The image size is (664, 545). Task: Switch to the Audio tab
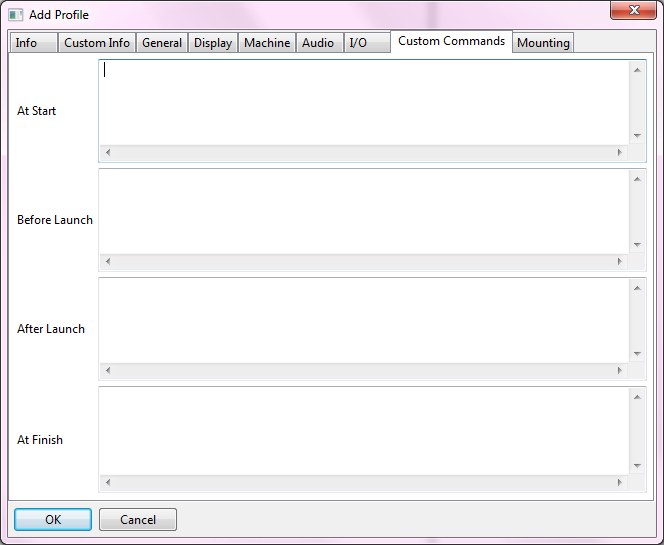tap(318, 43)
